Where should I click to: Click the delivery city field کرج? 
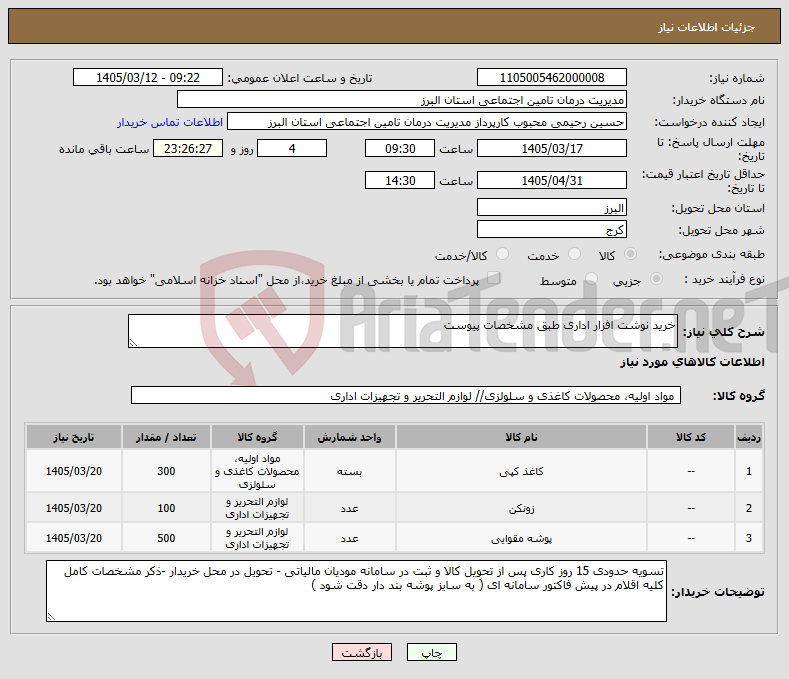(x=551, y=230)
